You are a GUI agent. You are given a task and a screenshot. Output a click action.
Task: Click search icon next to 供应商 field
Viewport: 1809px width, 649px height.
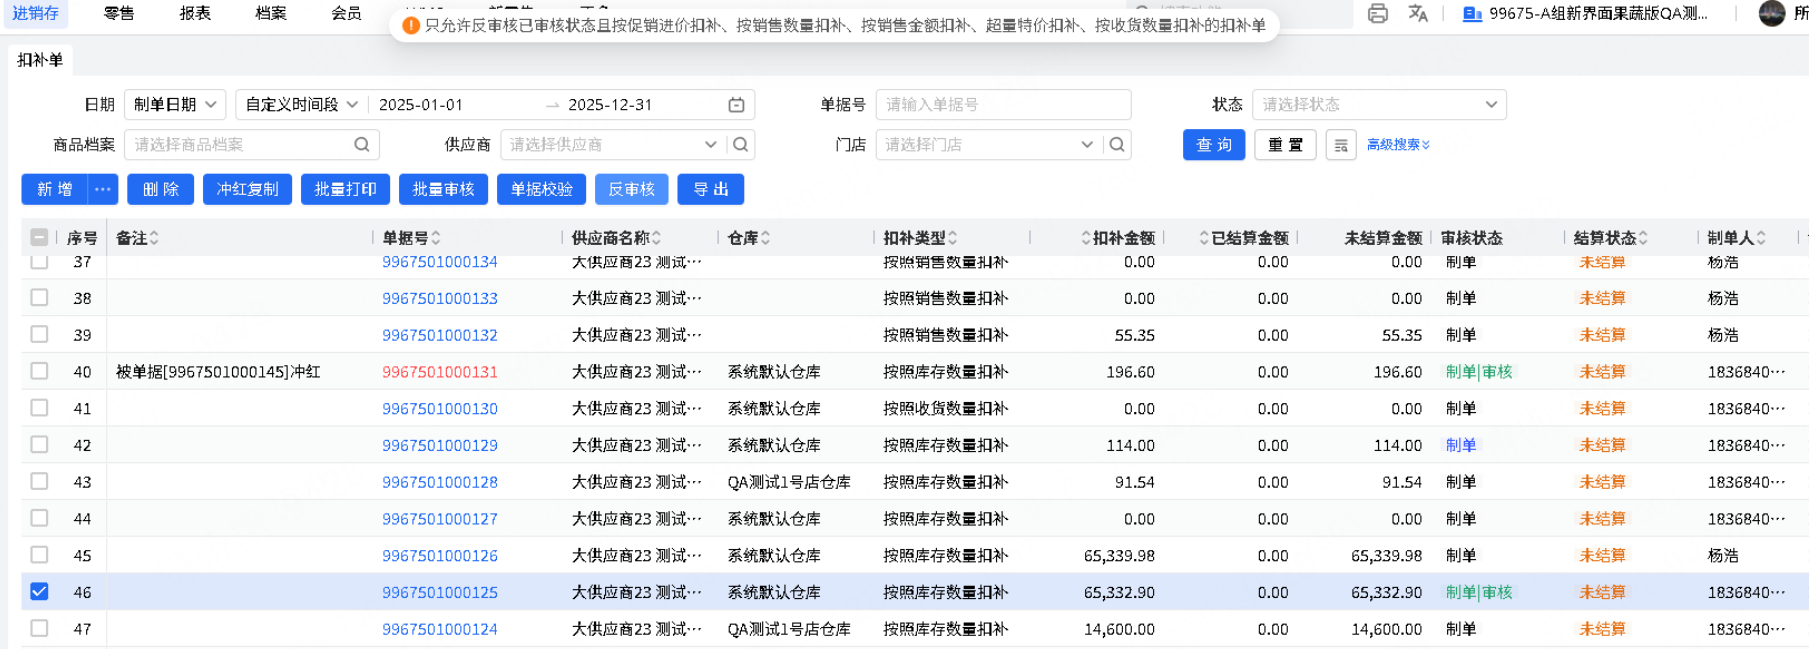pos(740,145)
